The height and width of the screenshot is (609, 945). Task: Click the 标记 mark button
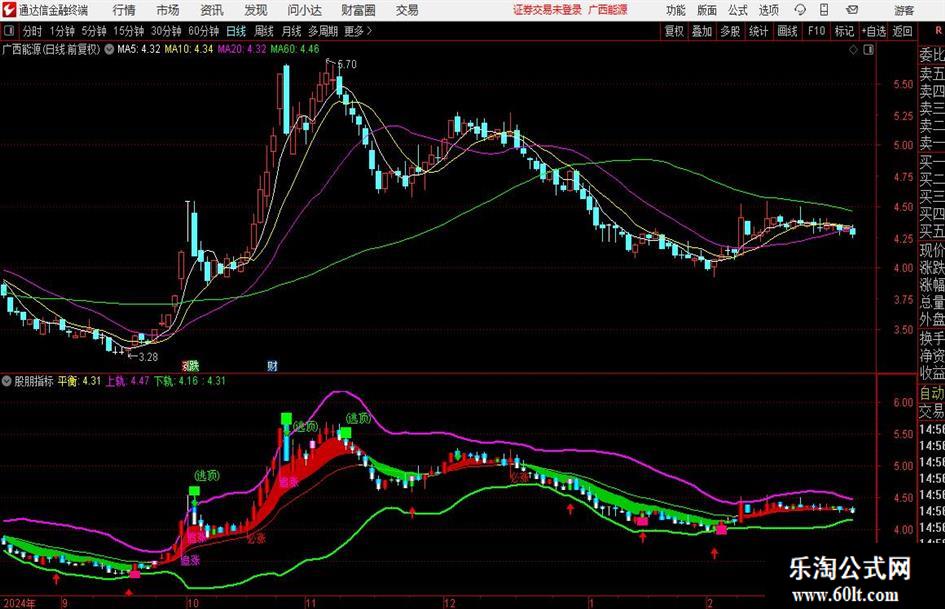(844, 31)
